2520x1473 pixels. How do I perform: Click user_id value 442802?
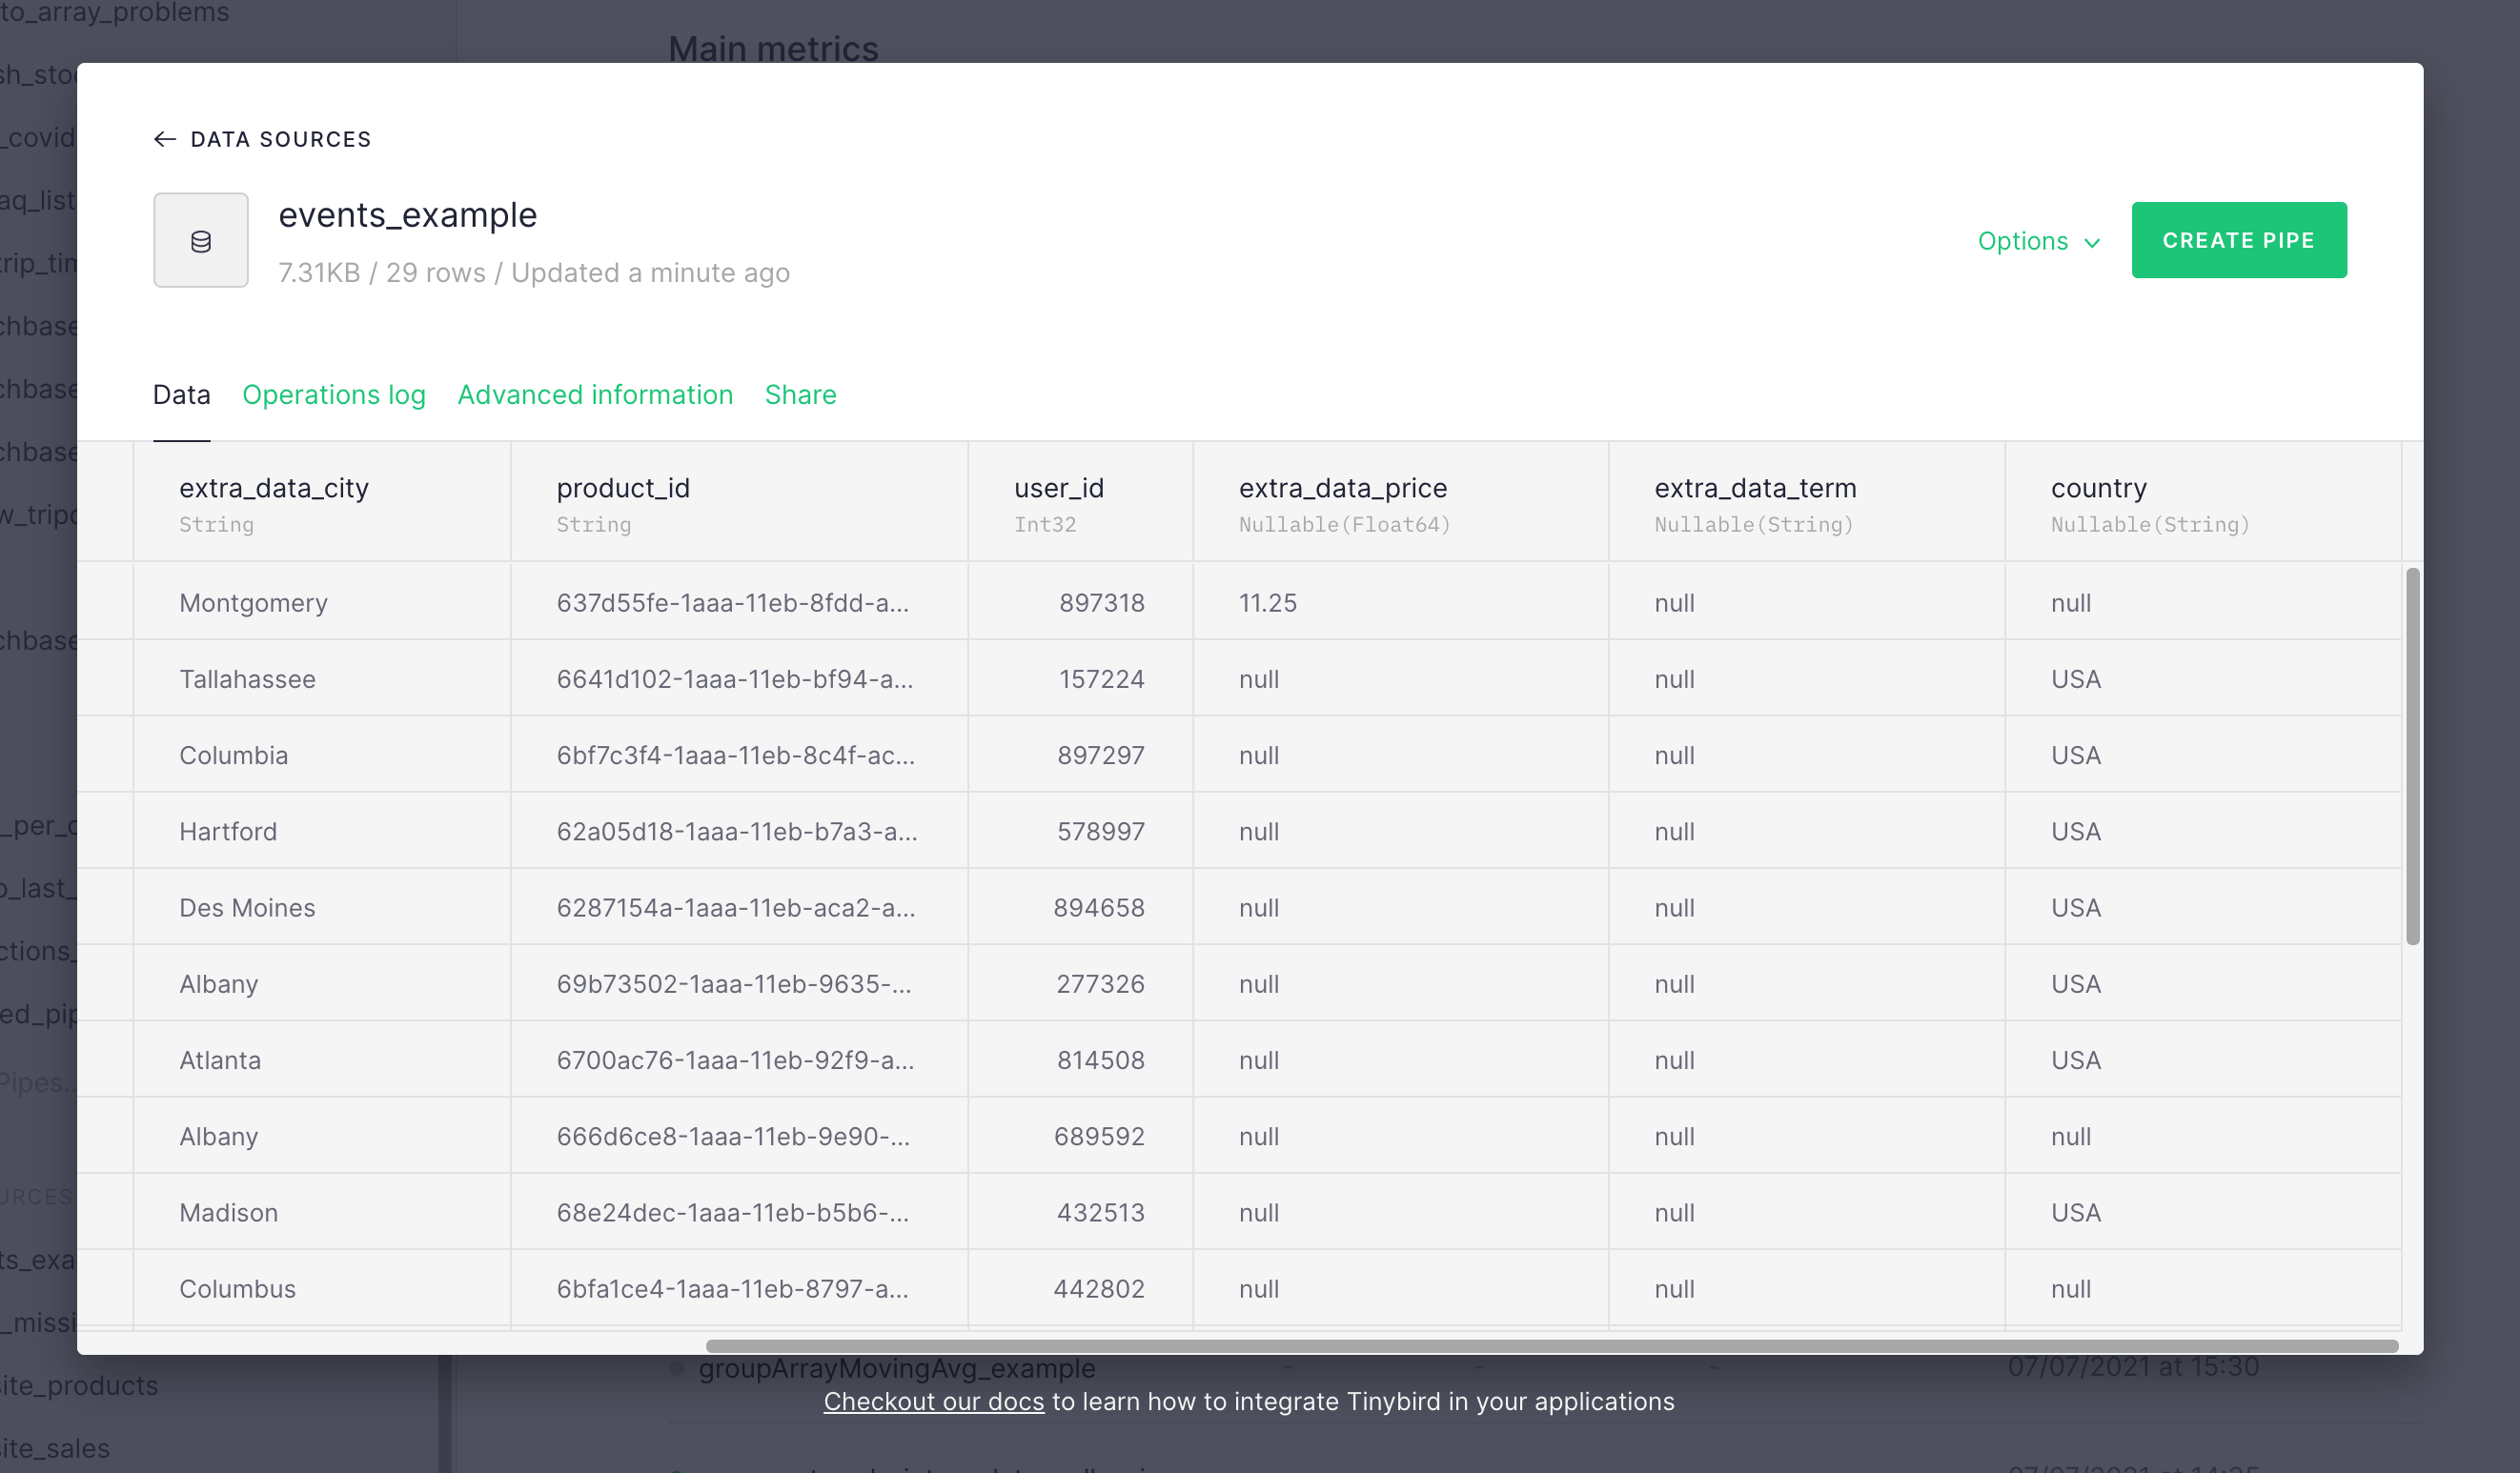[1099, 1288]
